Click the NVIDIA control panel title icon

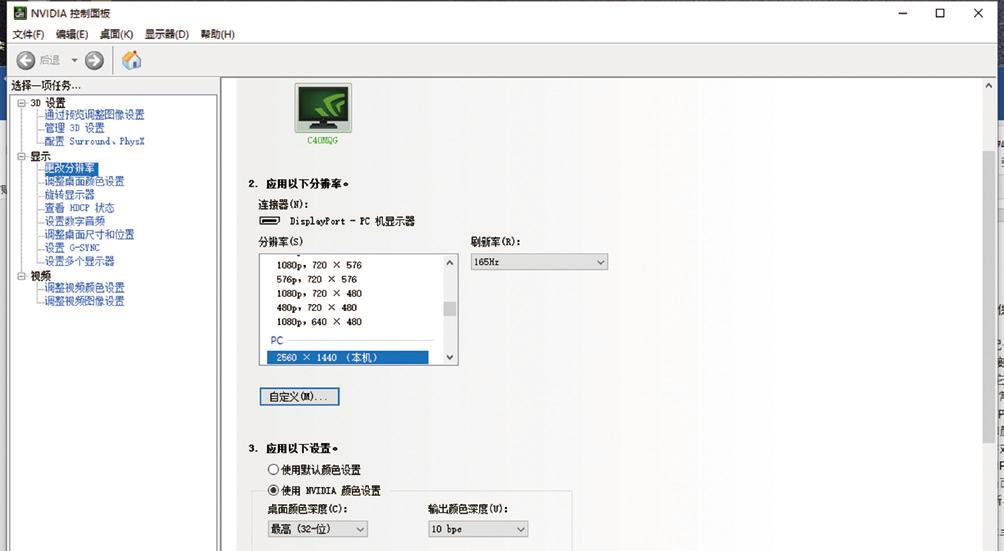click(20, 13)
